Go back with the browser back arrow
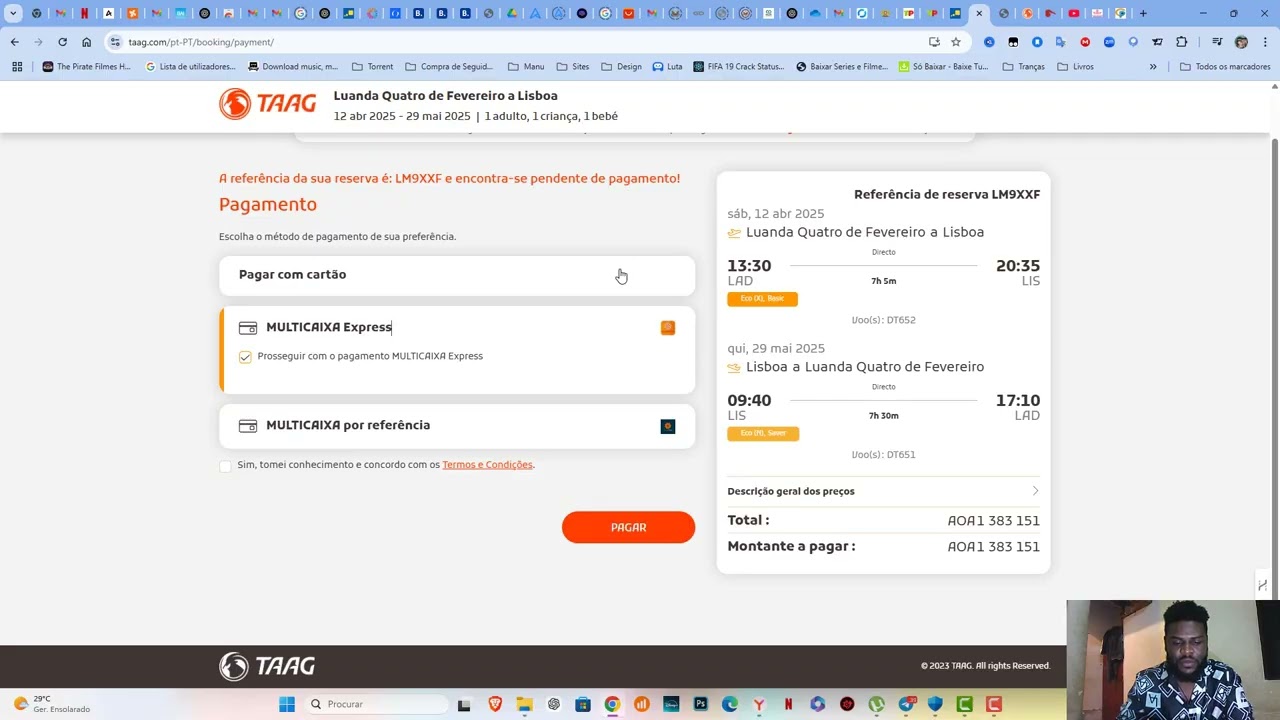1280x720 pixels. coord(14,42)
